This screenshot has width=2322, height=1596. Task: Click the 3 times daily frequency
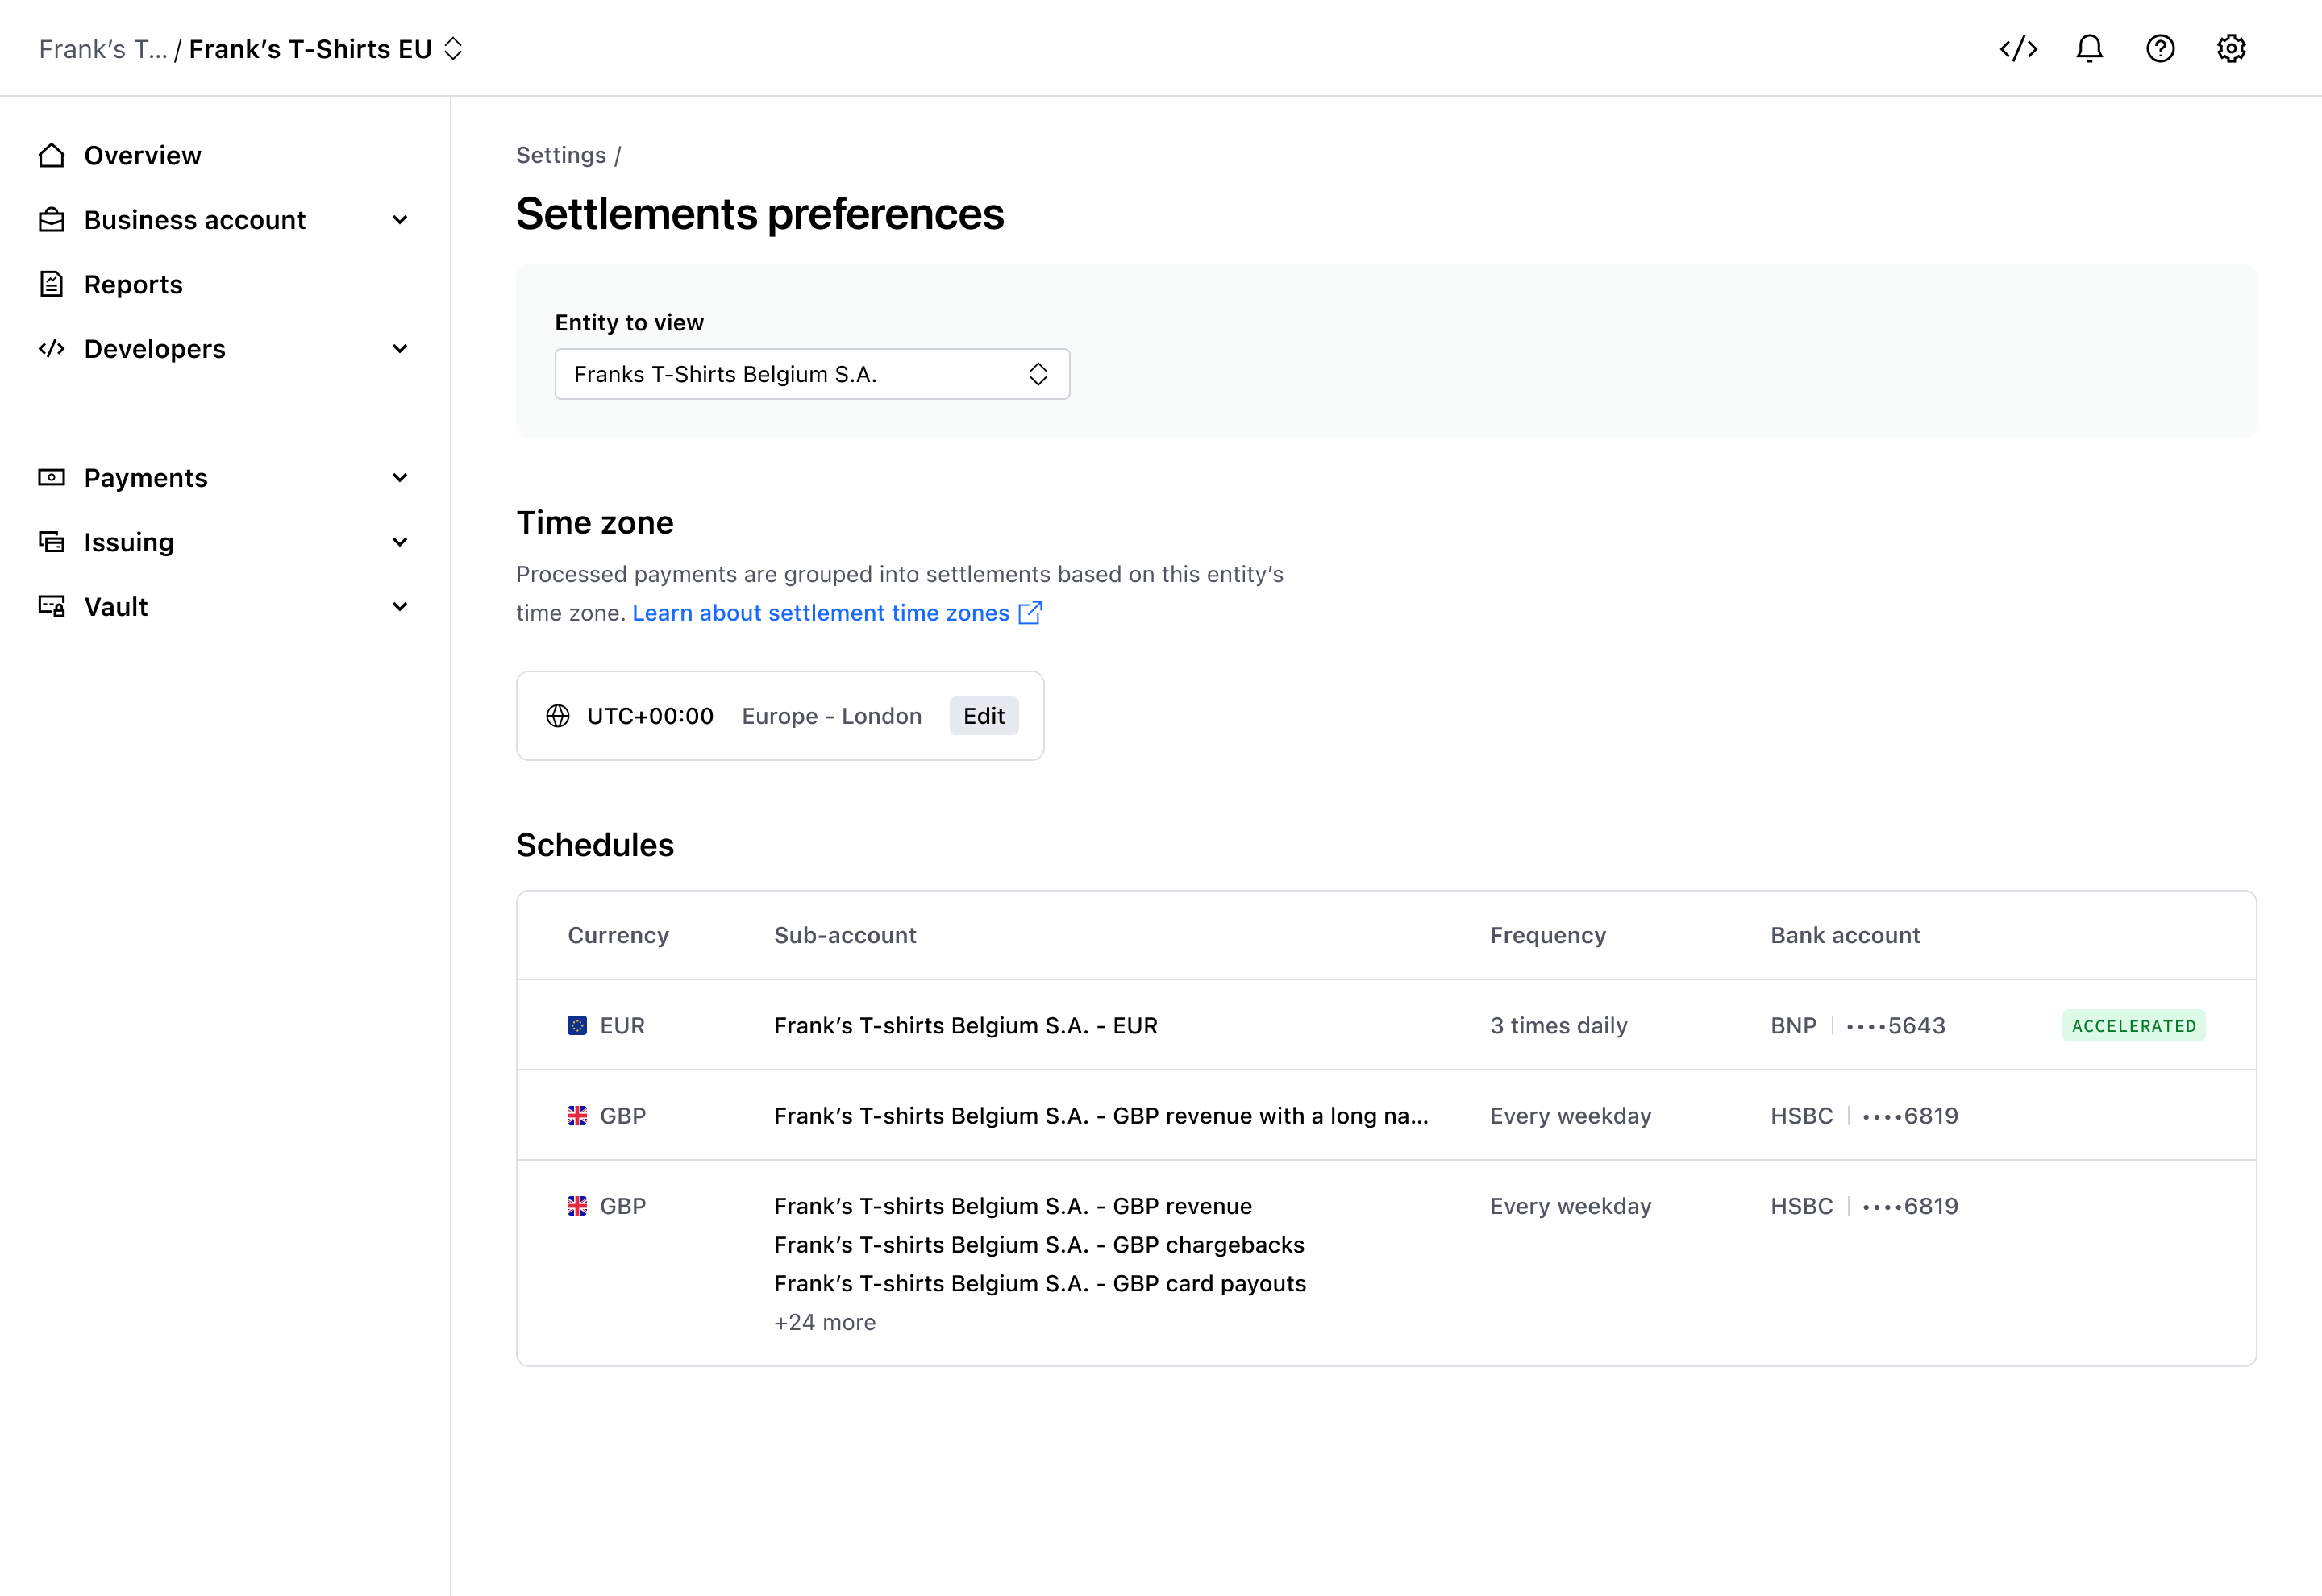(1559, 1025)
